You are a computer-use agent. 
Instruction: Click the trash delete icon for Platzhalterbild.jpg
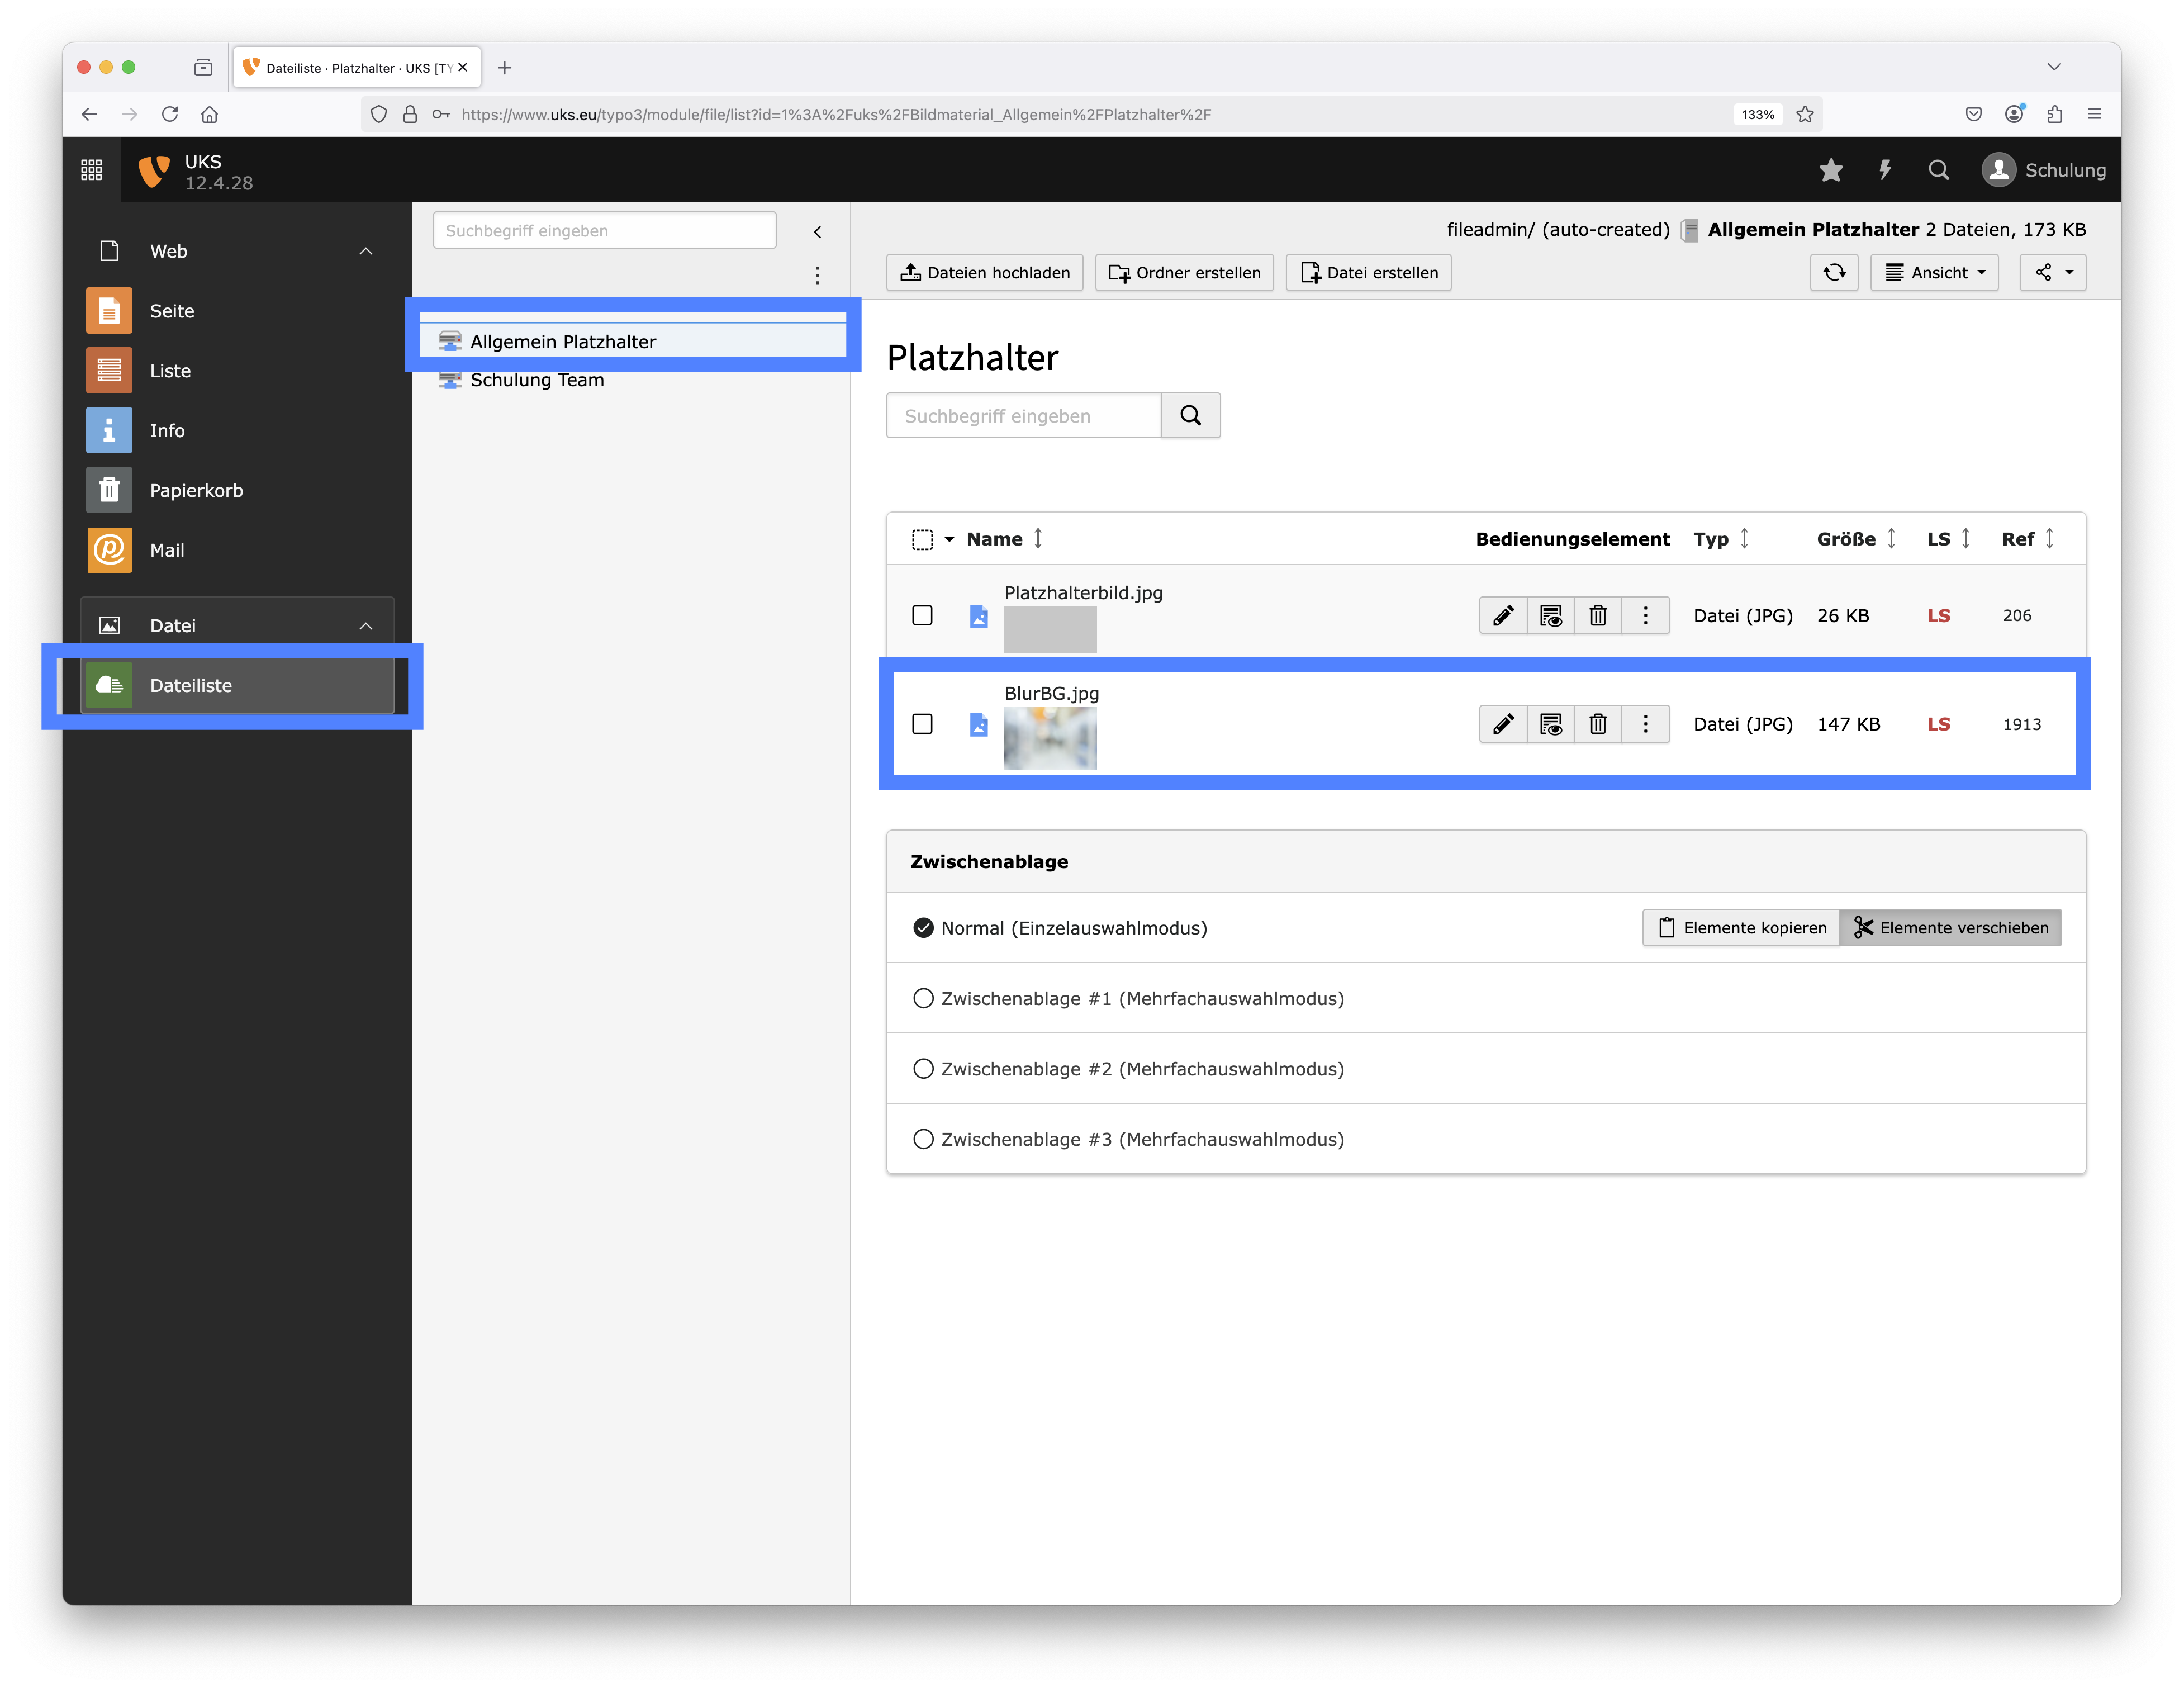[x=1597, y=615]
